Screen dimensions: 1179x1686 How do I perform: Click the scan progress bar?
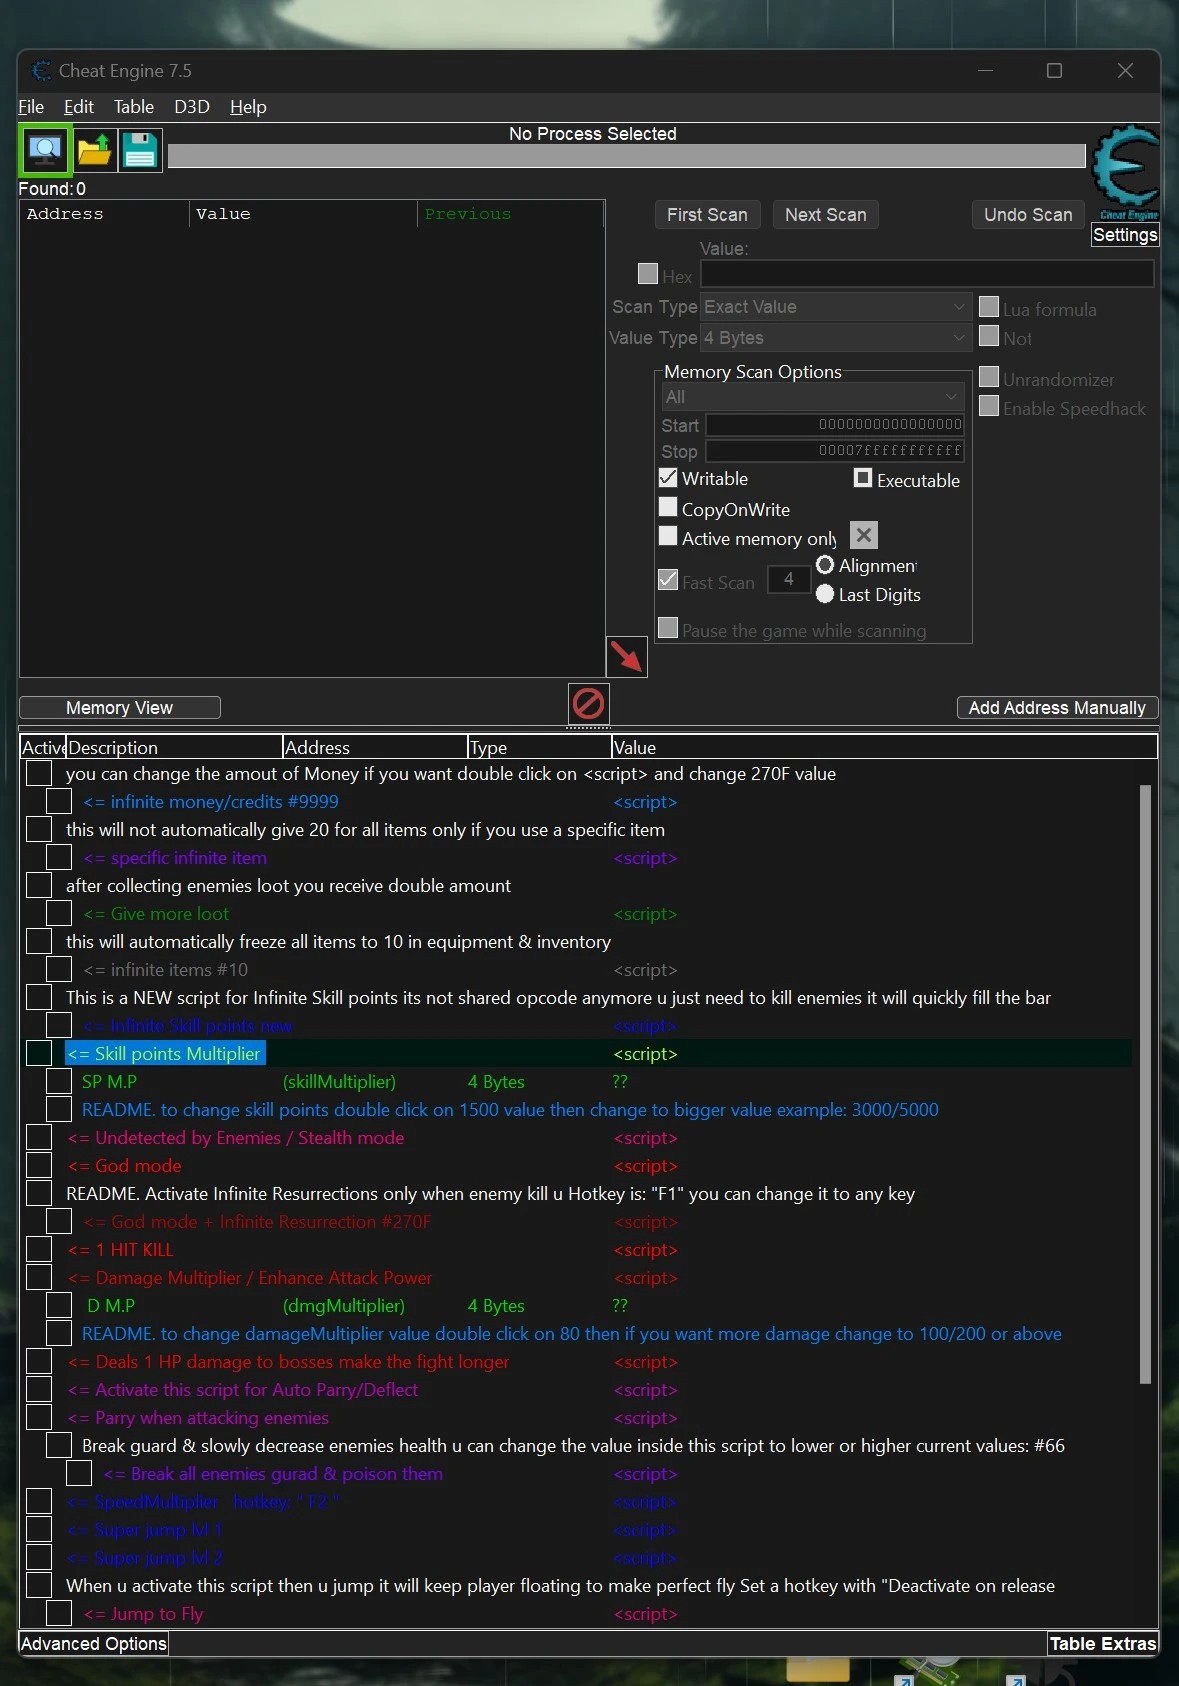point(626,156)
